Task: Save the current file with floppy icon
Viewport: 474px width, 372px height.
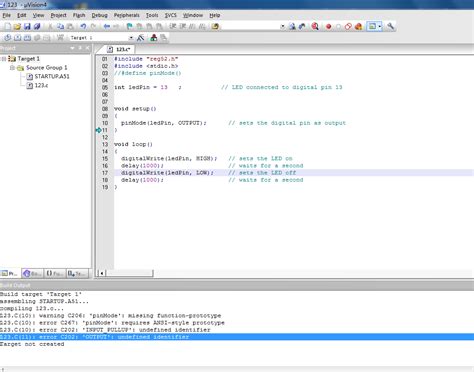Action: [27, 26]
